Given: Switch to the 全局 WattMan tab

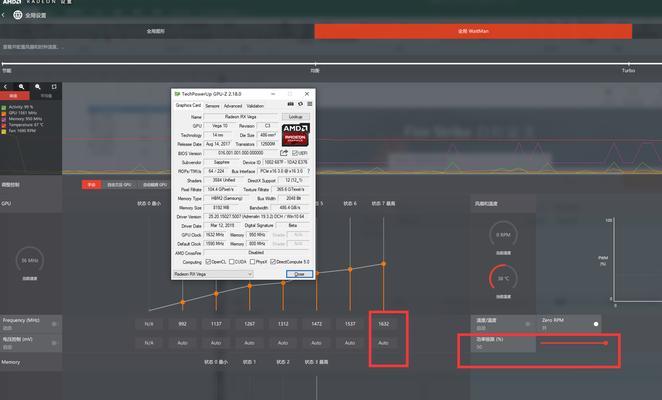Looking at the screenshot, I should tap(473, 31).
